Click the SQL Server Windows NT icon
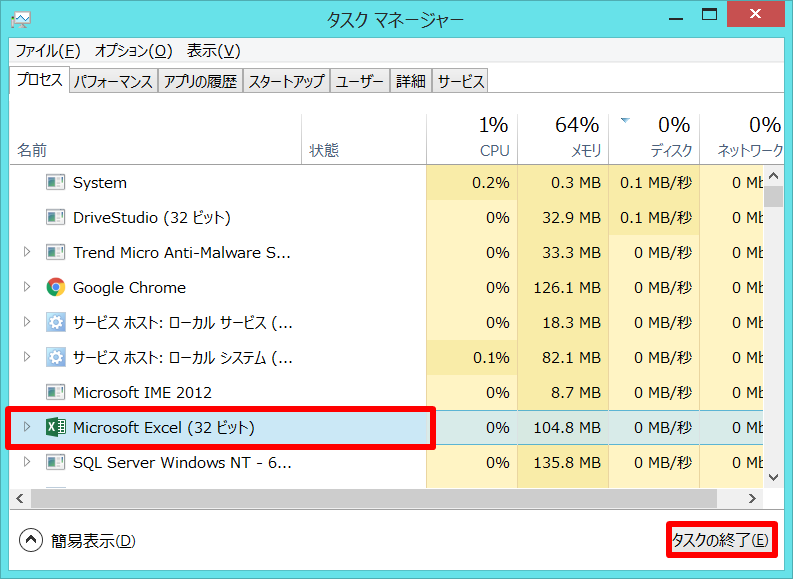Screen dimensions: 793x579 click(x=56, y=462)
